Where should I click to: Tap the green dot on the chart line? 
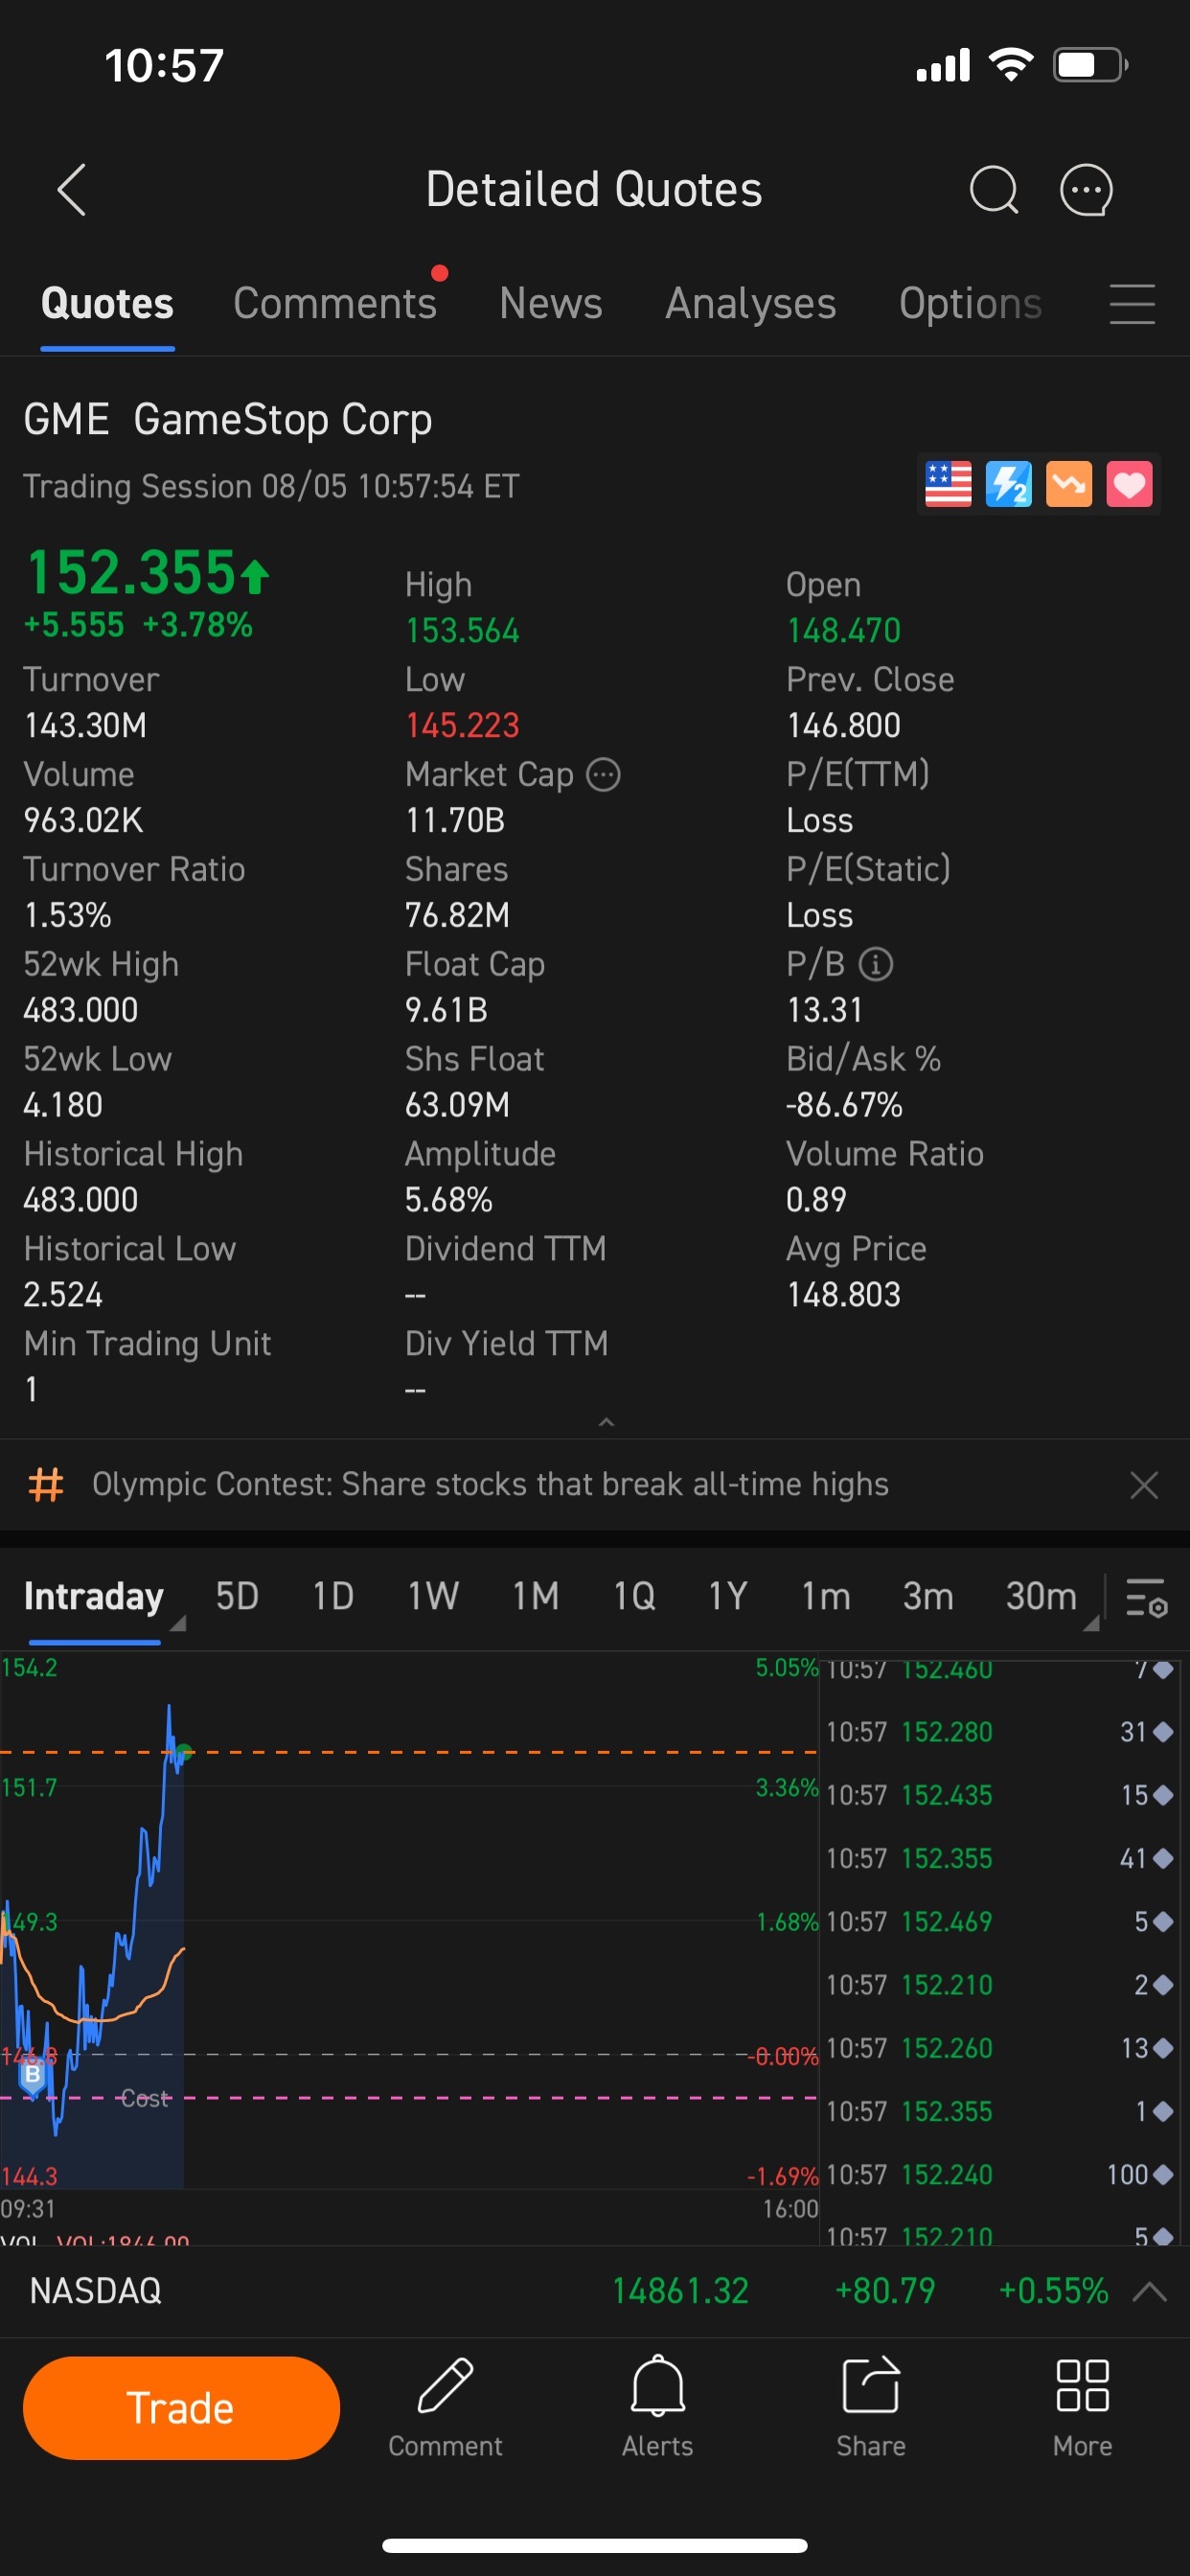pos(184,1752)
